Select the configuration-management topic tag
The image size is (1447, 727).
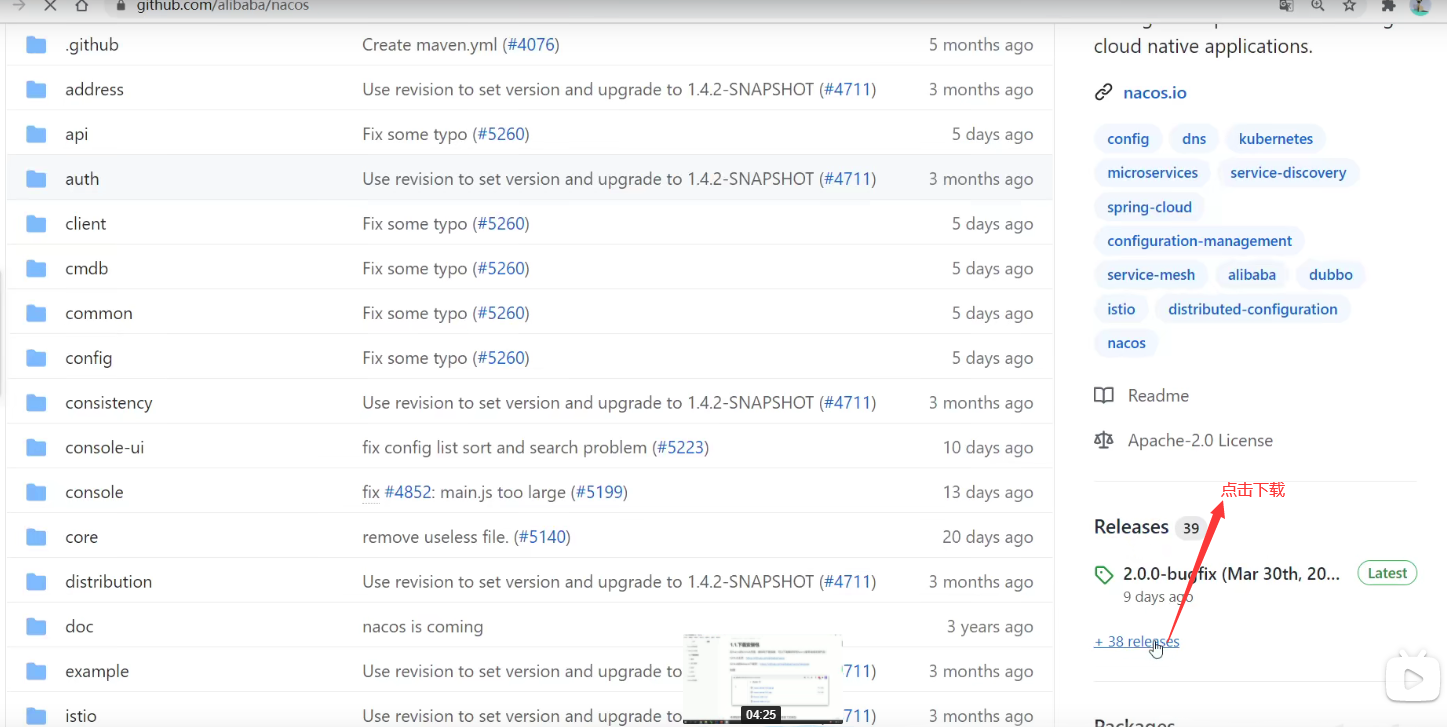click(1199, 241)
